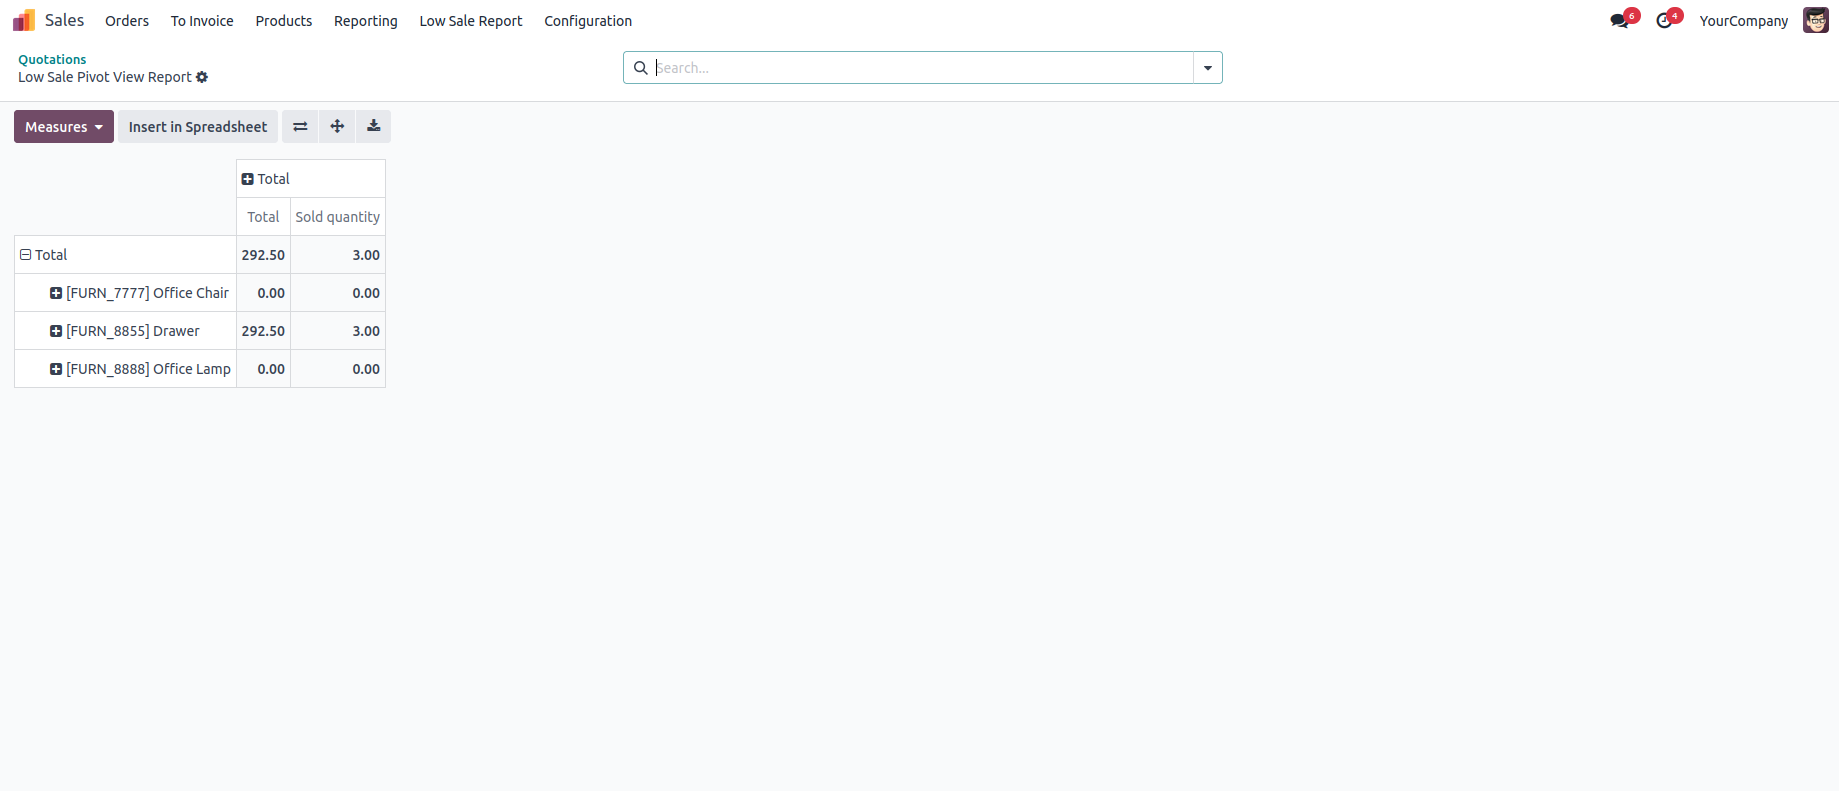Screen dimensions: 1839x791
Task: Open the activities clock icon
Action: coord(1664,21)
